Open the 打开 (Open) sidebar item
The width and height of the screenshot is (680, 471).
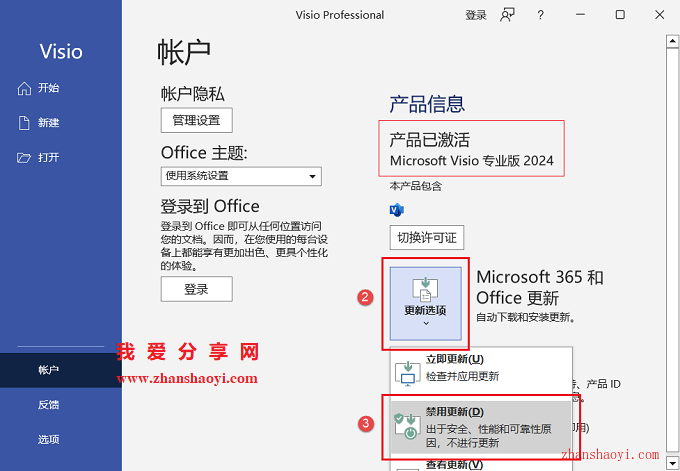(x=38, y=157)
